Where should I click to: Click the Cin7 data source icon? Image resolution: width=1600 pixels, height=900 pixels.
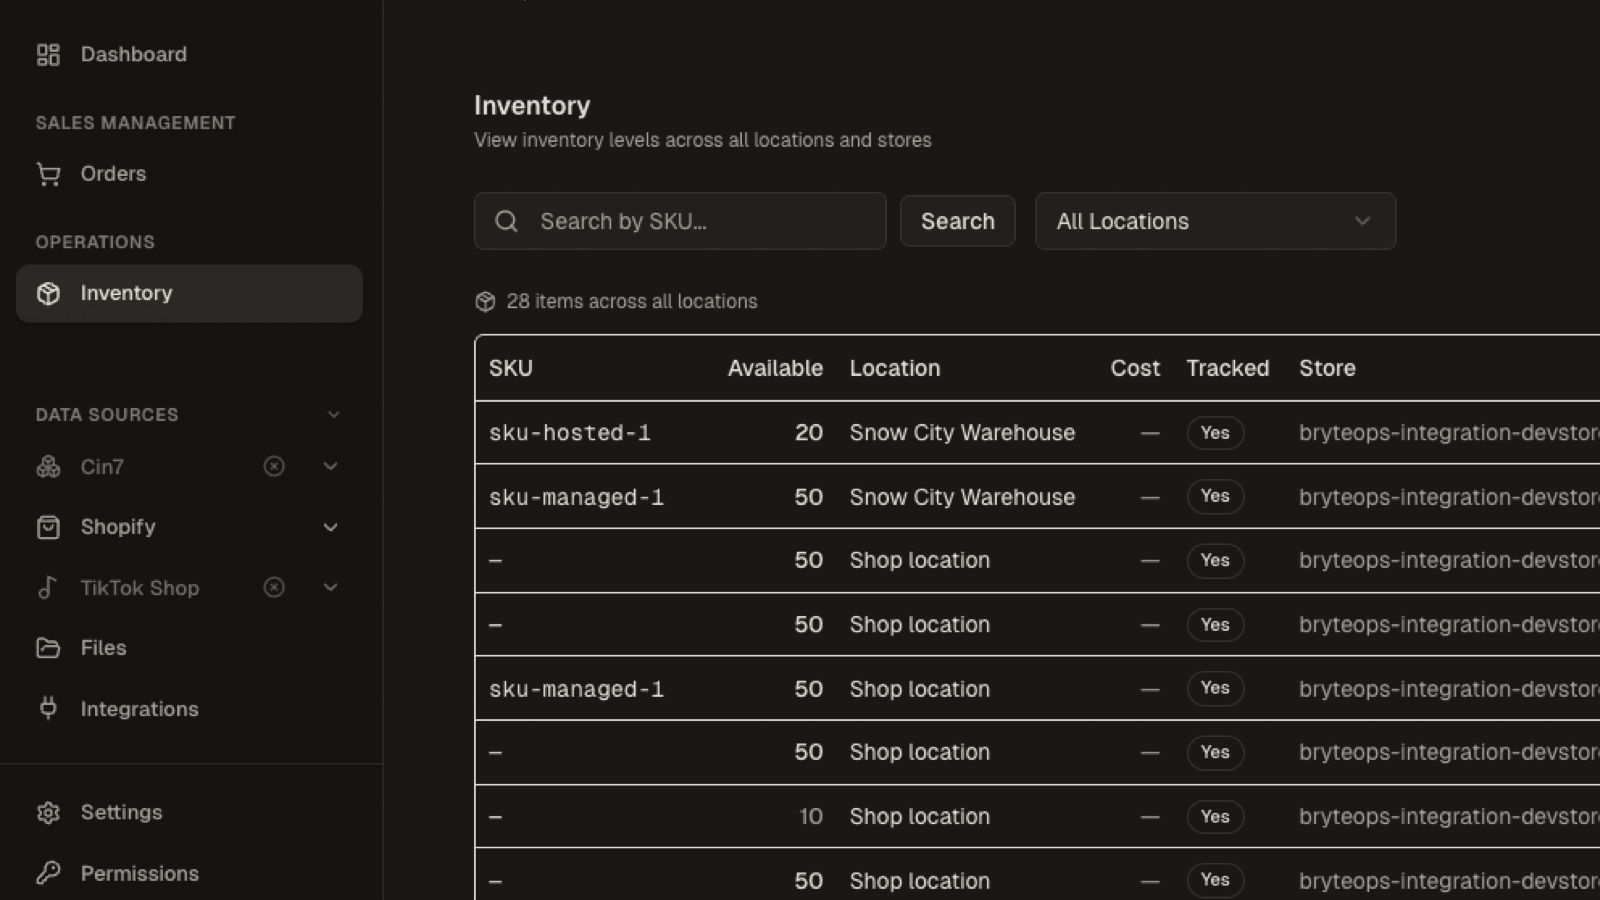pos(48,467)
